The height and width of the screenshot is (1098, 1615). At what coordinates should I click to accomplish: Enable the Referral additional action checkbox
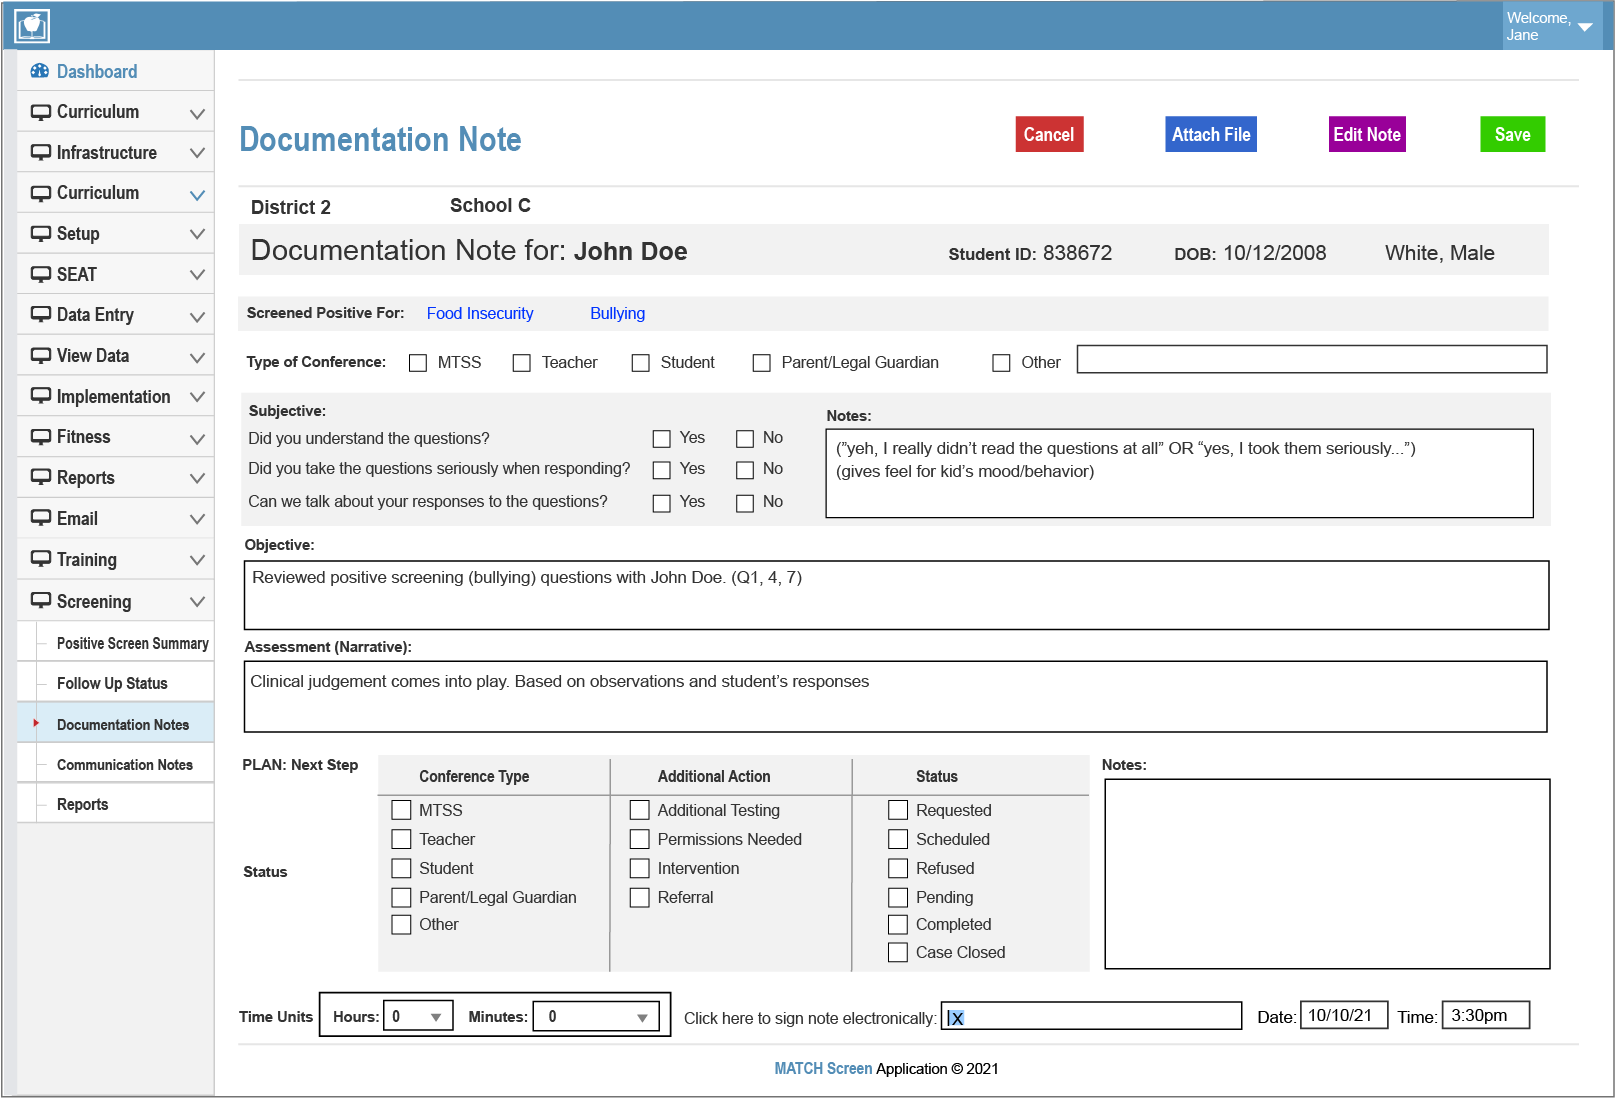[x=640, y=897]
